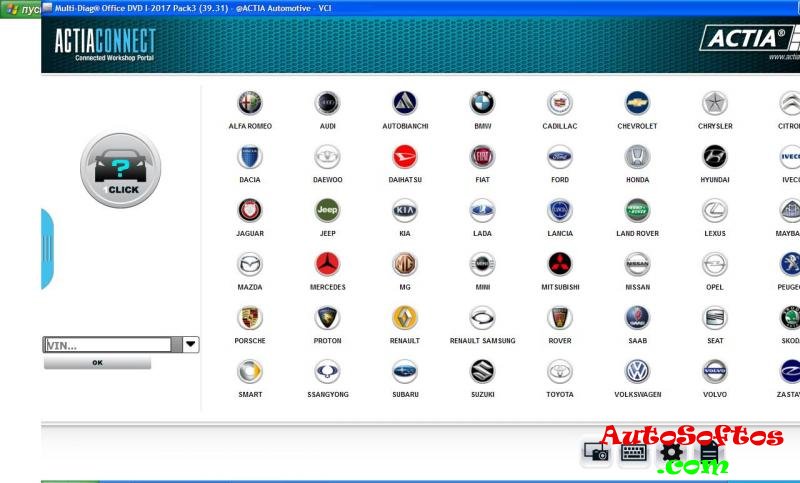Open the ACTIA Connect workshop portal logo
Screen dimensions: 800x483
click(x=105, y=45)
